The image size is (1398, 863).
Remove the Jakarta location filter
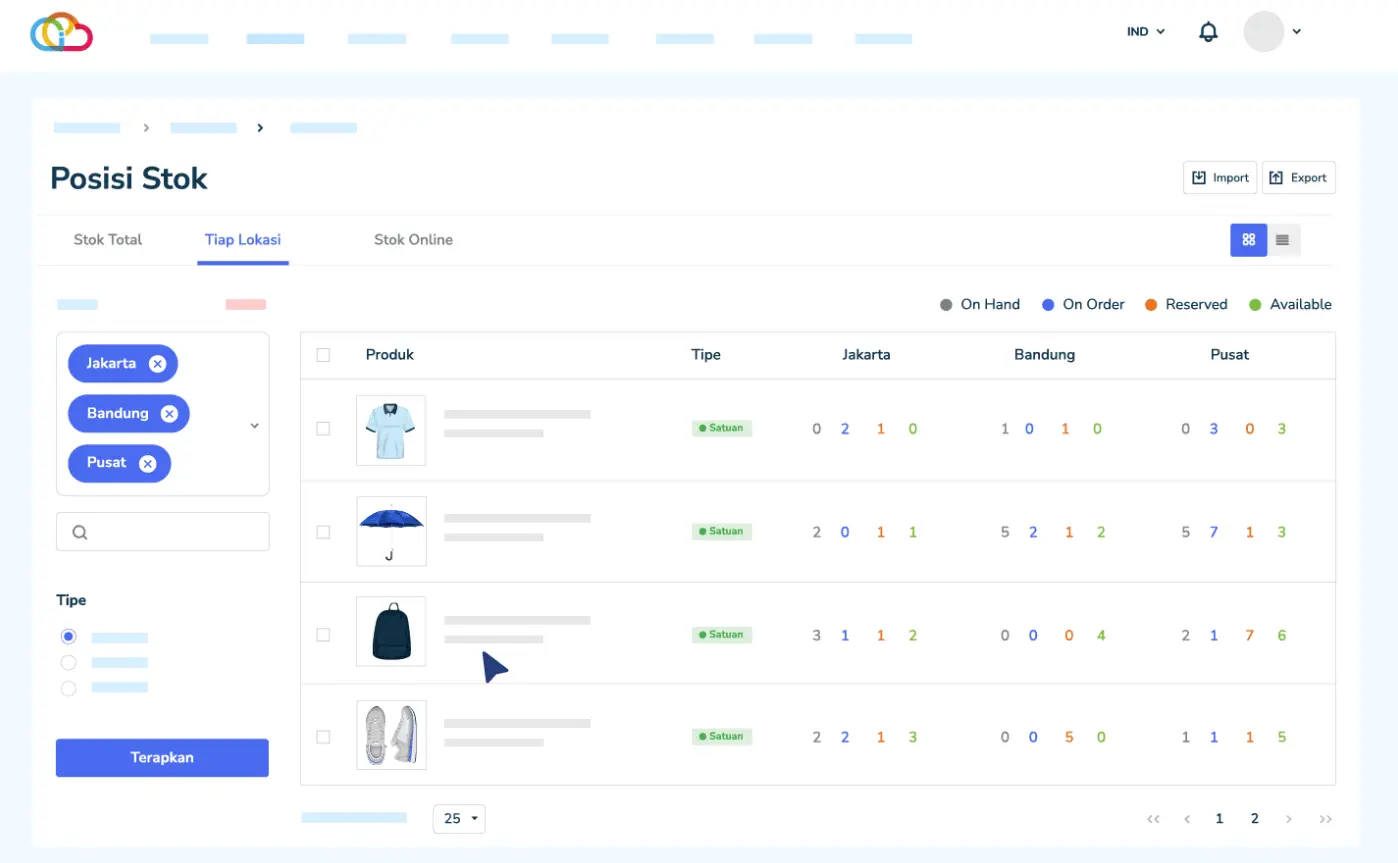tap(155, 363)
